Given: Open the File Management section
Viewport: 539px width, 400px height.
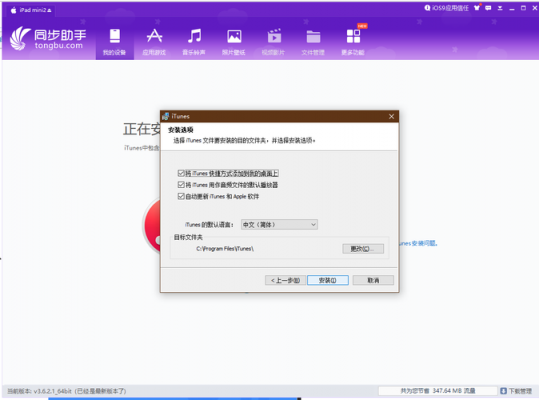Looking at the screenshot, I should tap(313, 42).
